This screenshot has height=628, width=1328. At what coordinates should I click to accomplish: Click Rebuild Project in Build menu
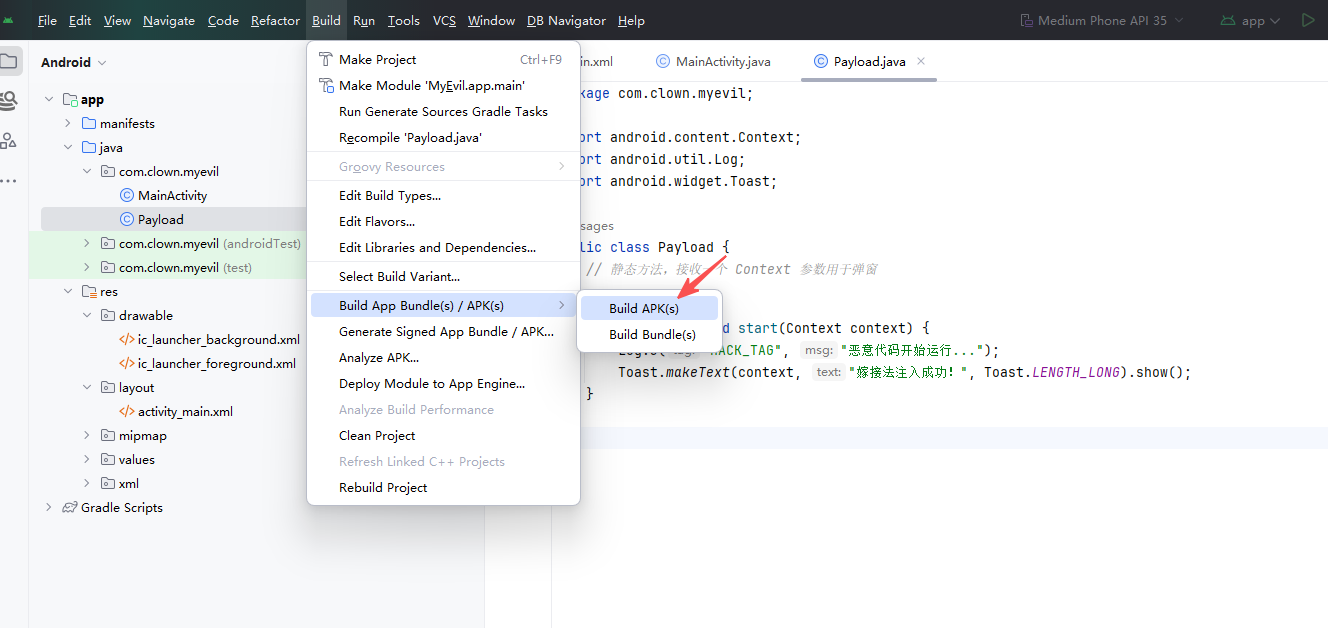383,488
